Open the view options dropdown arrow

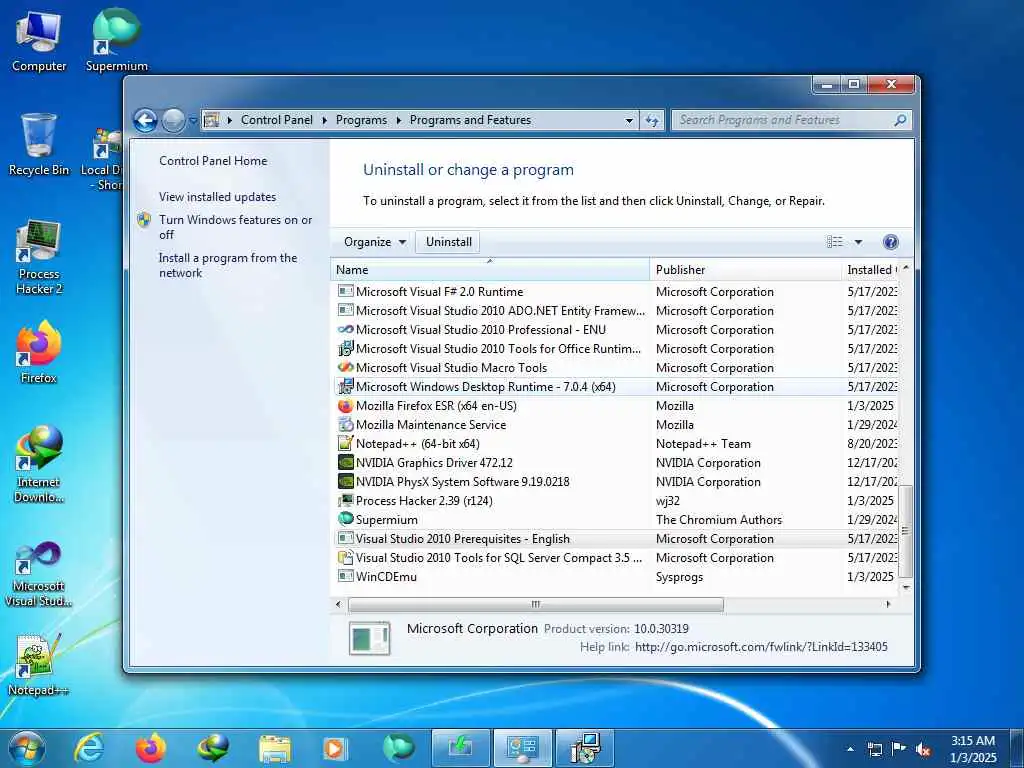coord(858,242)
